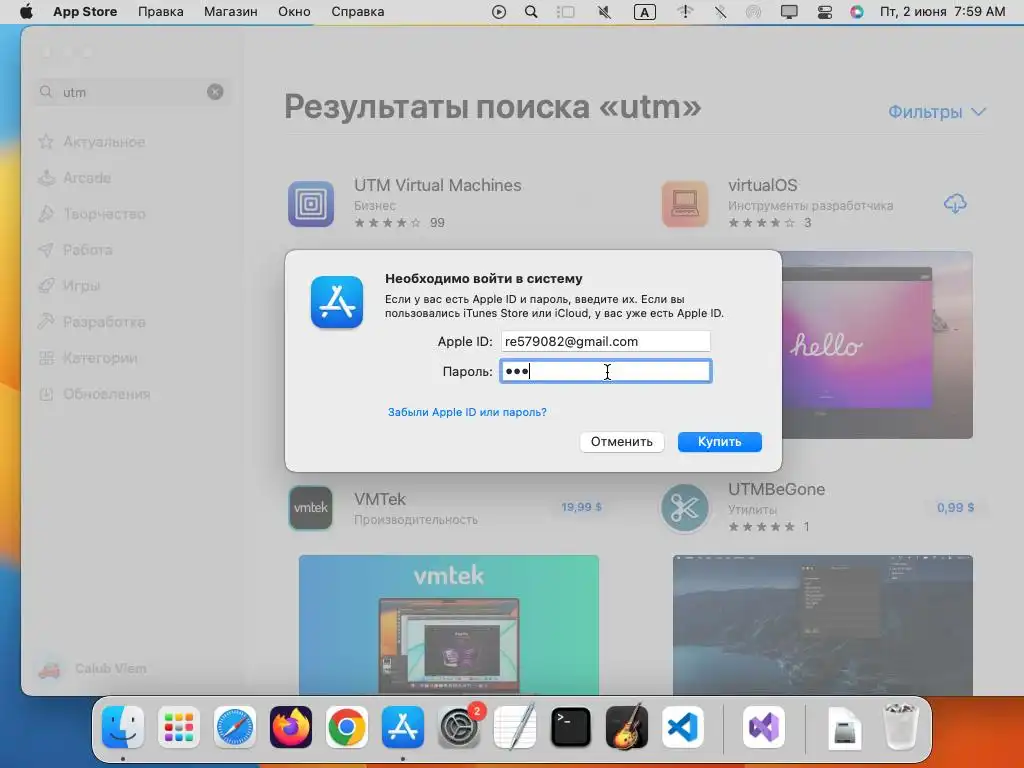The width and height of the screenshot is (1024, 768).
Task: Open the Calub Viem account profile
Action: tap(93, 669)
